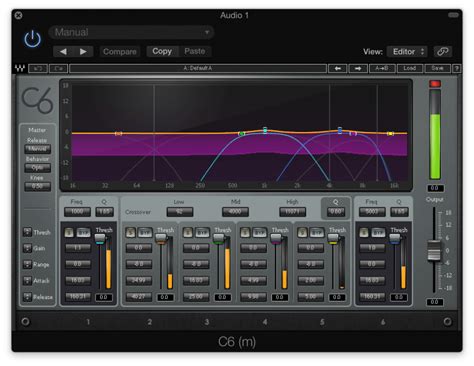Click the master Range stepper

(27, 264)
